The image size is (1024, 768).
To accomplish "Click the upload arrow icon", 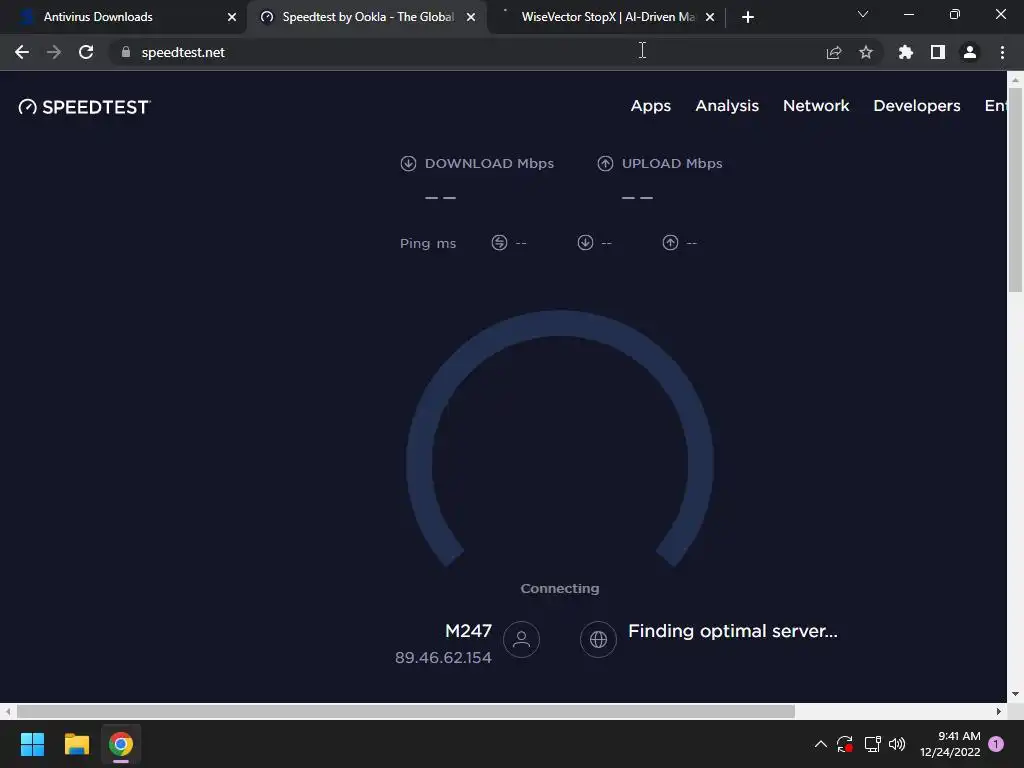I will click(x=605, y=163).
